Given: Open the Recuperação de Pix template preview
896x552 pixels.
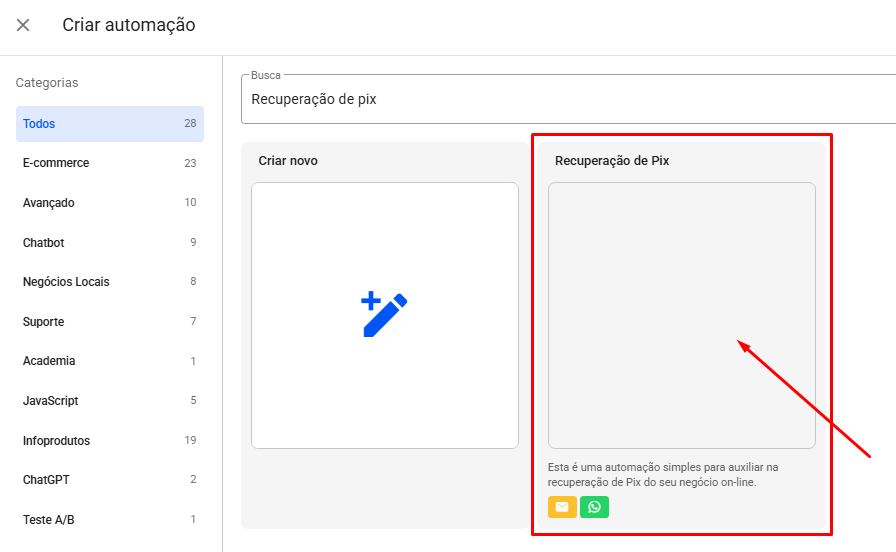Looking at the screenshot, I should (681, 315).
